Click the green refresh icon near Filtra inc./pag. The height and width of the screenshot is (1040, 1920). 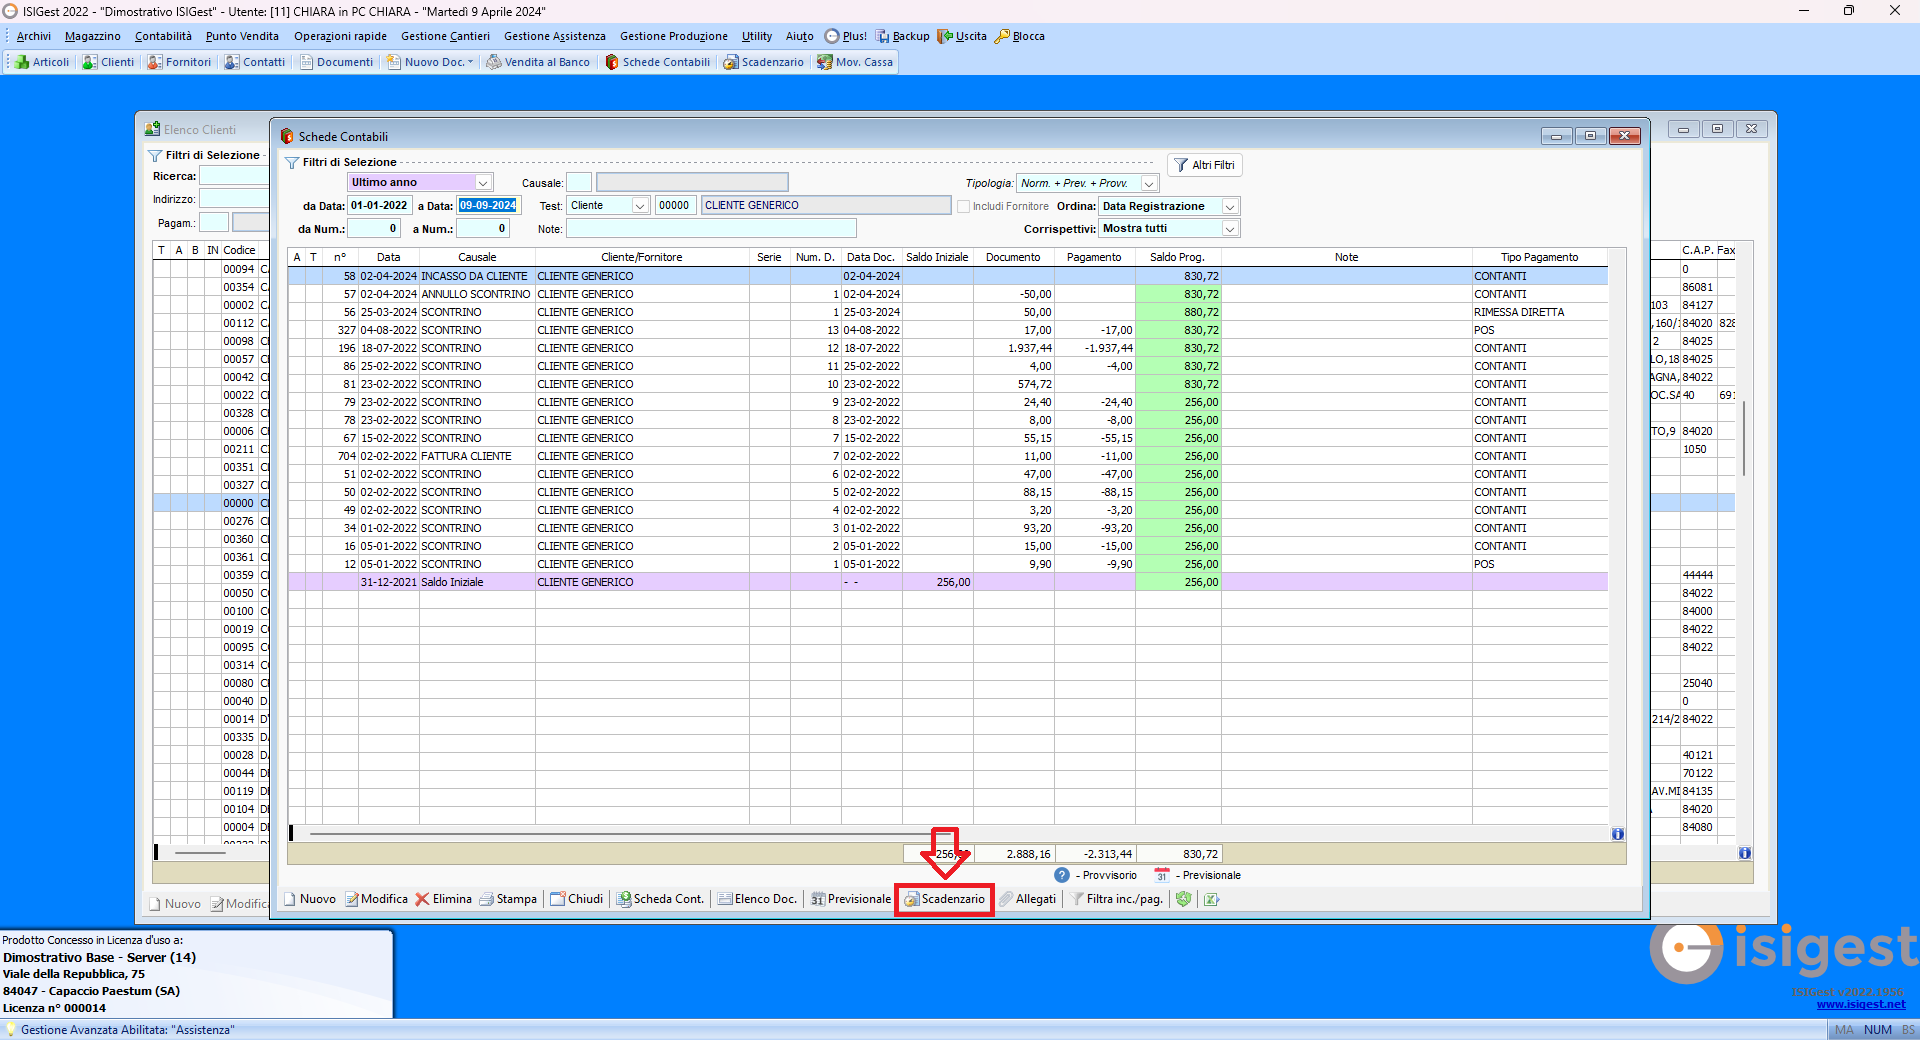click(x=1185, y=899)
